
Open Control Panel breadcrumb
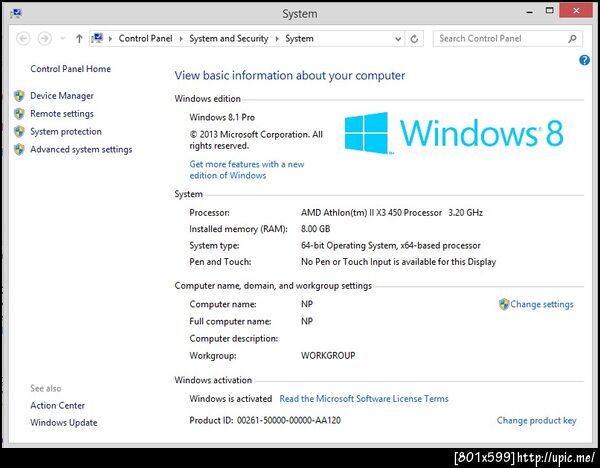pyautogui.click(x=145, y=39)
